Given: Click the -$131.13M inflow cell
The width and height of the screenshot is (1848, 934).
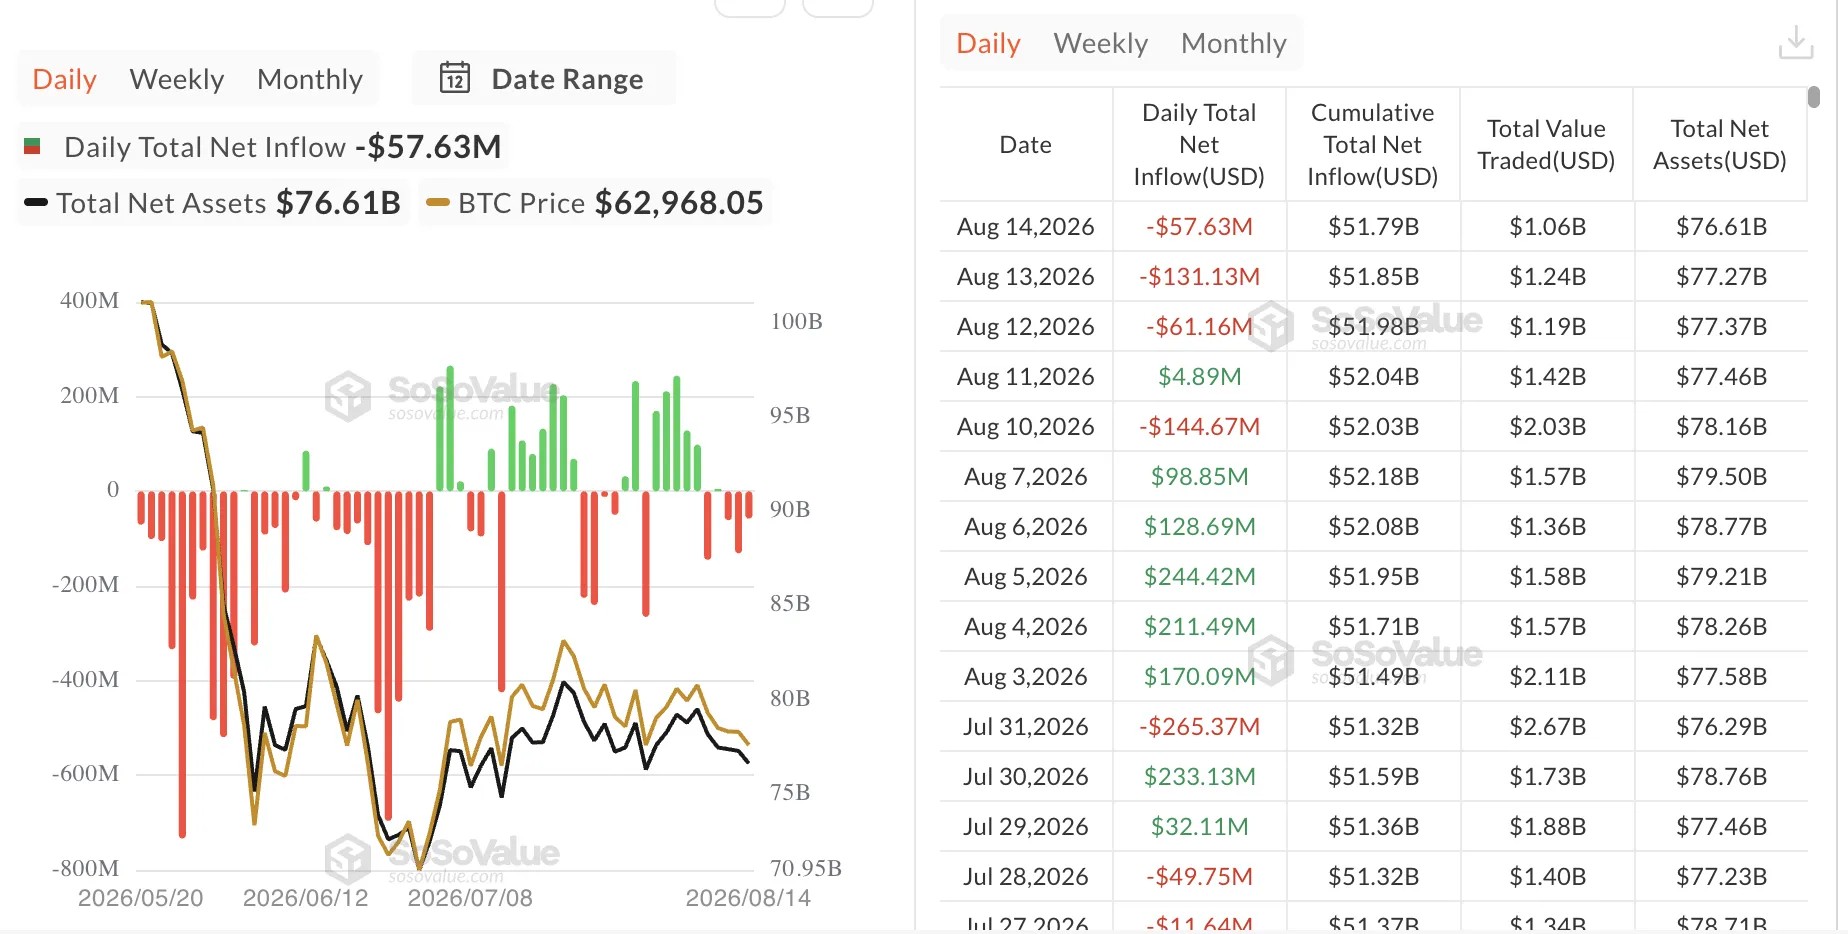Looking at the screenshot, I should (x=1199, y=277).
